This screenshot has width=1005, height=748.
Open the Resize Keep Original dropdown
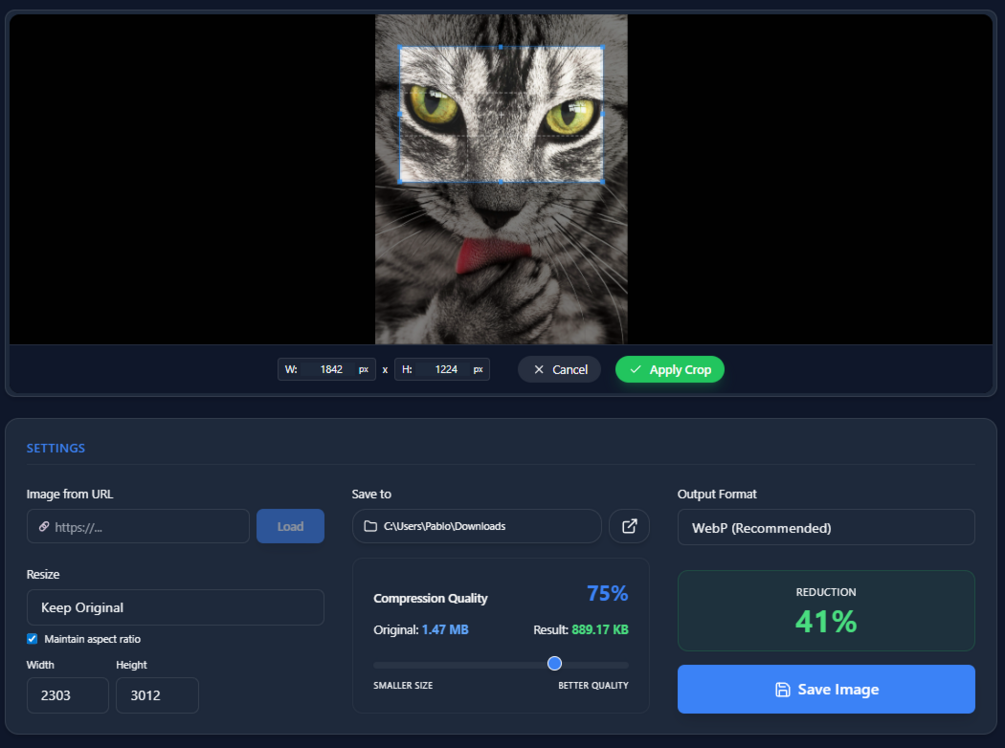click(175, 607)
